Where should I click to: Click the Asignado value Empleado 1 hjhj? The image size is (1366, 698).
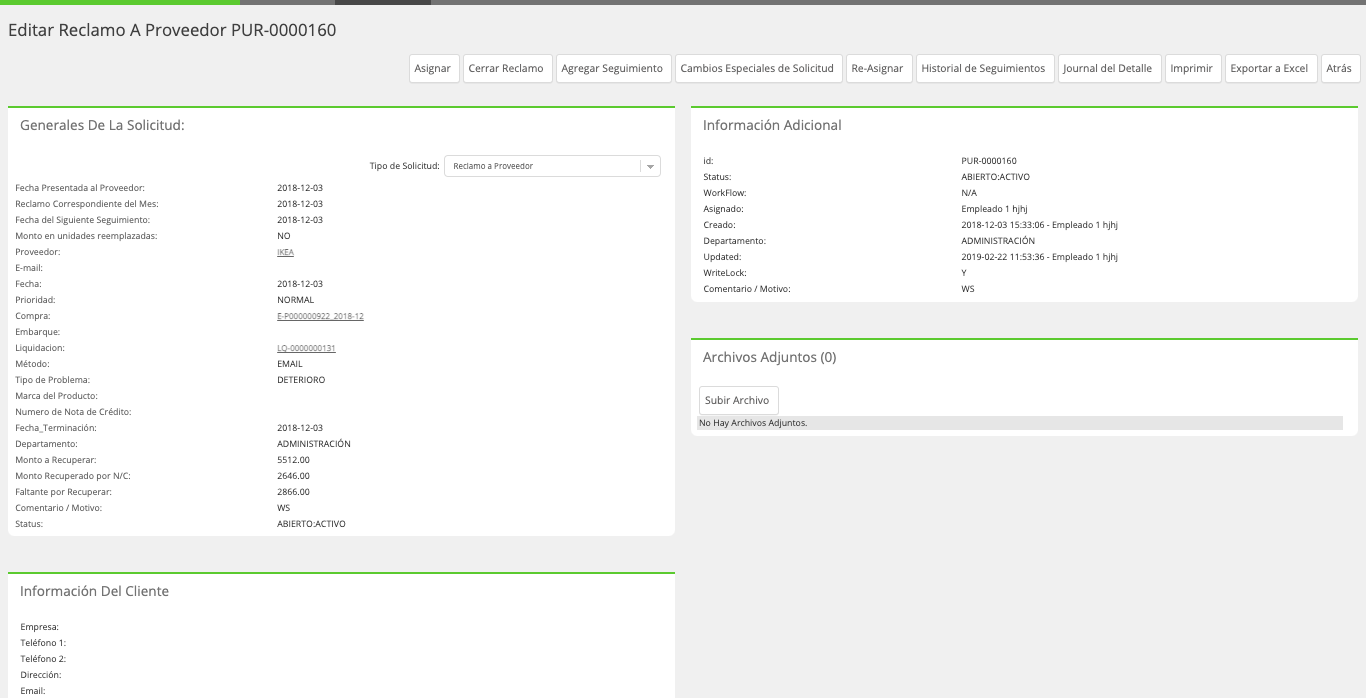pos(996,209)
